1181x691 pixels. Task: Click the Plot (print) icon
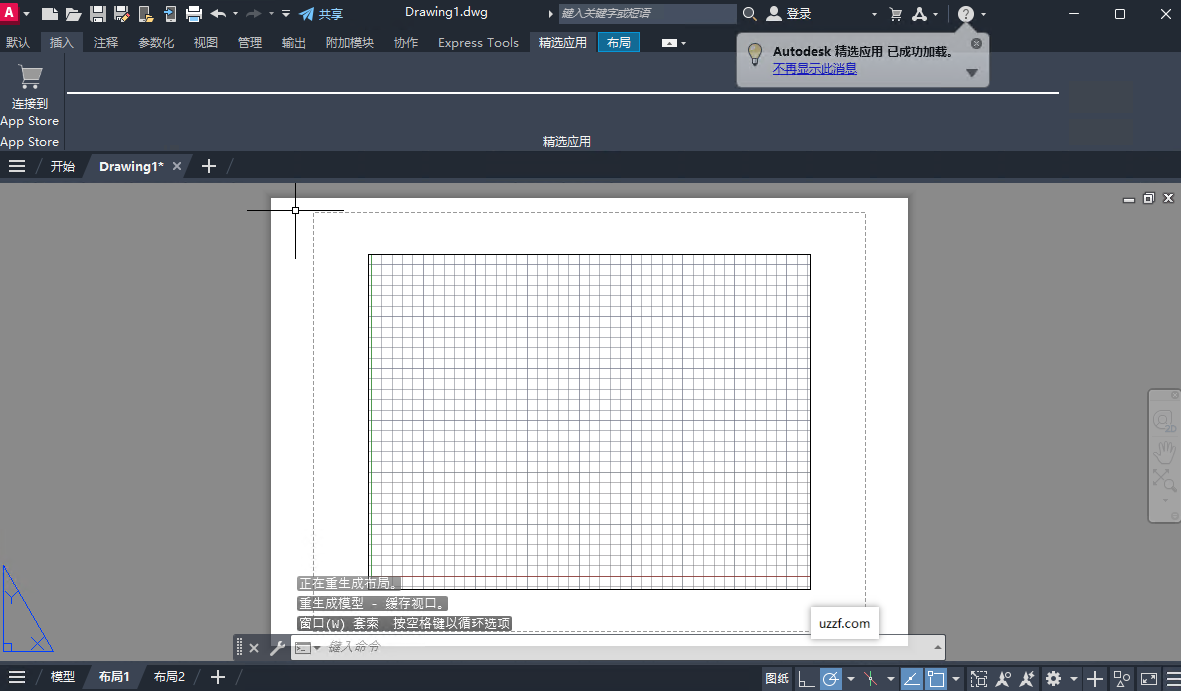[x=194, y=13]
